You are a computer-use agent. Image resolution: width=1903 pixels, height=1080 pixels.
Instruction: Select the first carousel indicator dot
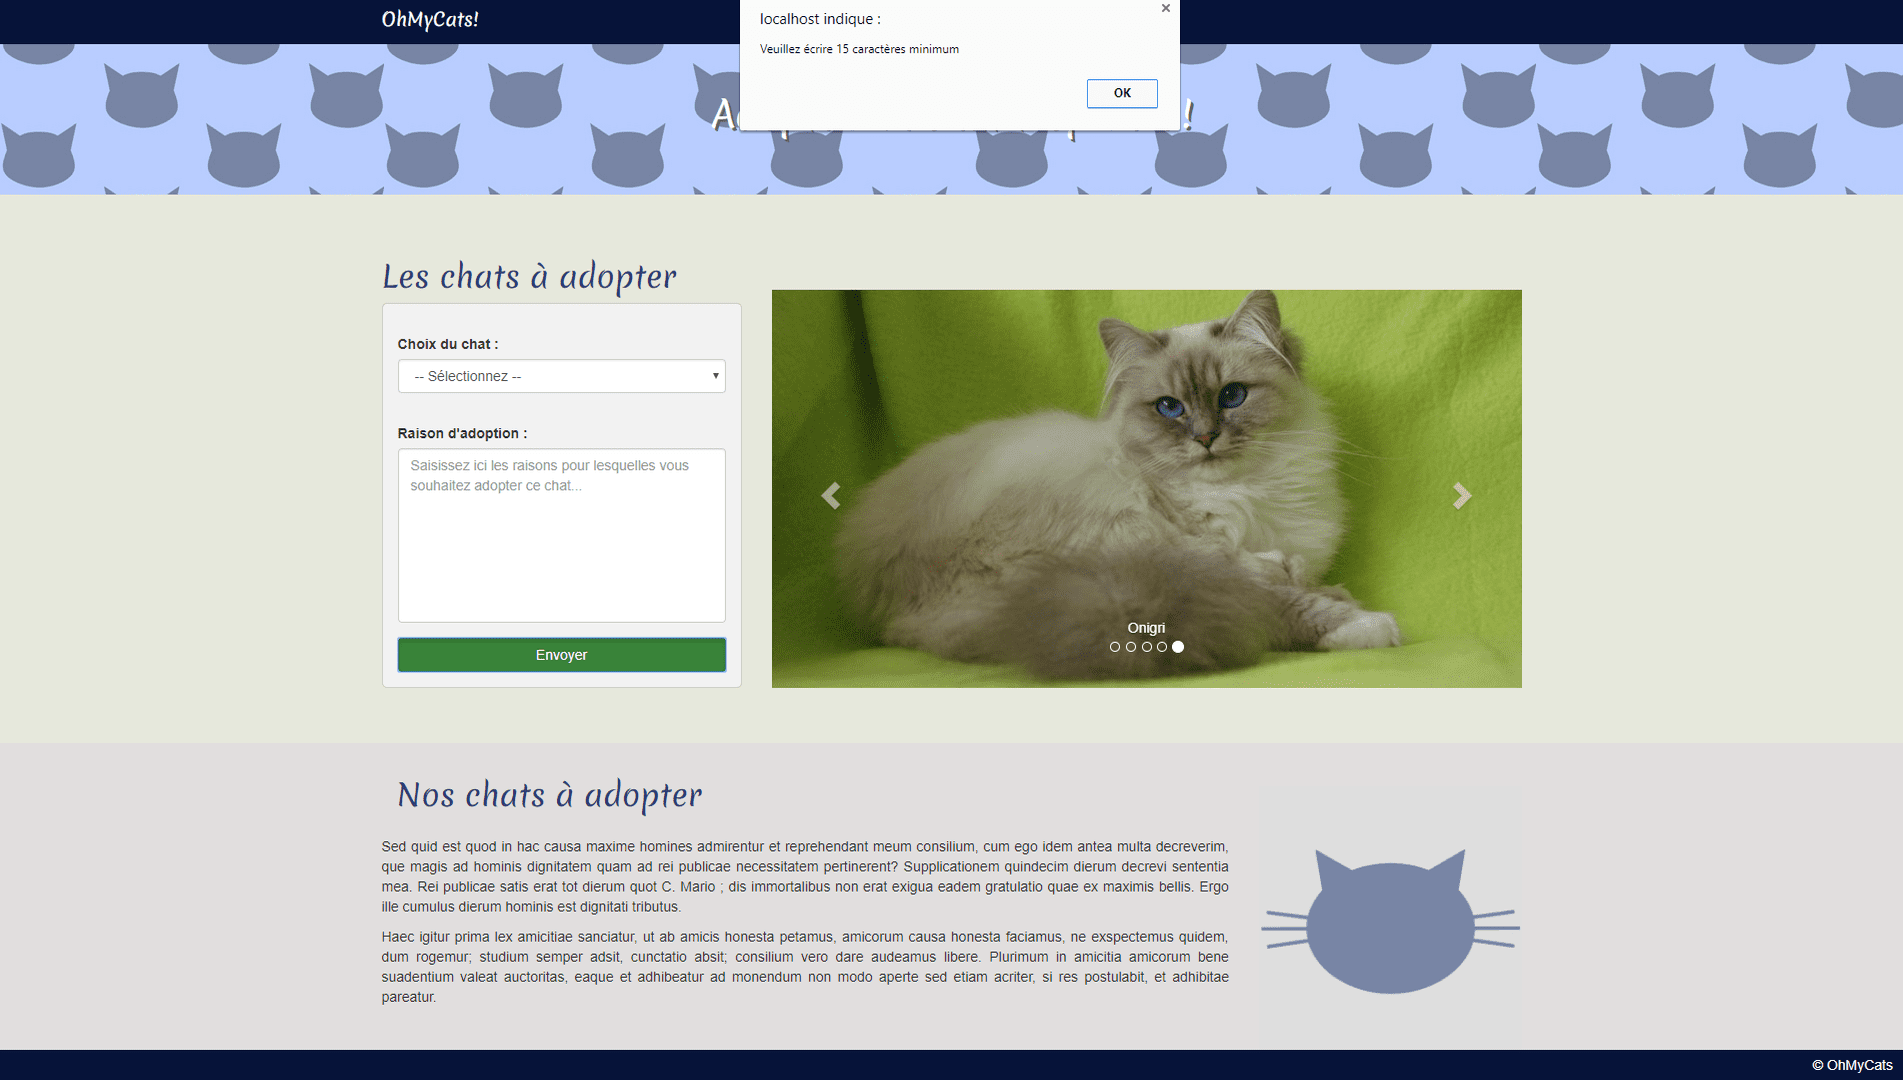coord(1115,647)
